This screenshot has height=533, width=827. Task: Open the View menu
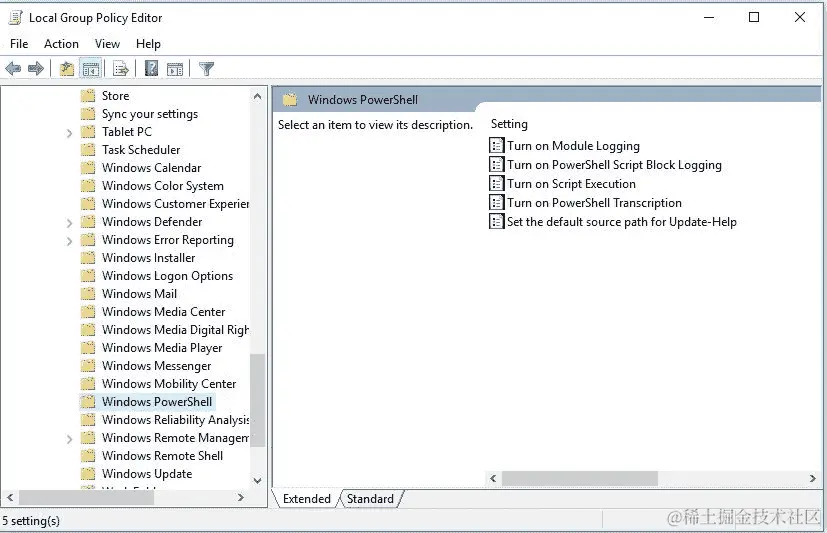point(108,44)
